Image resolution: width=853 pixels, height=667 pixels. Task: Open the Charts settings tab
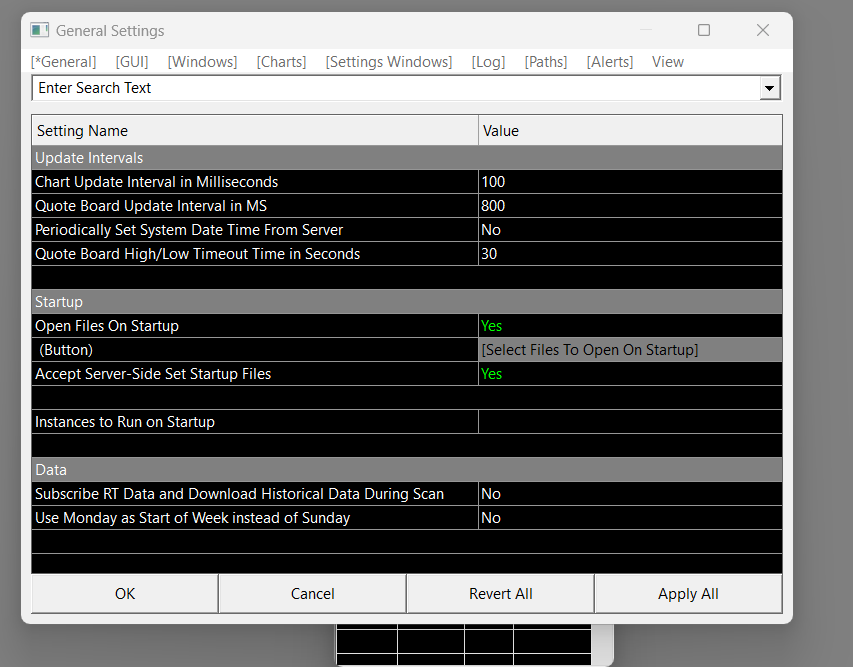(281, 62)
